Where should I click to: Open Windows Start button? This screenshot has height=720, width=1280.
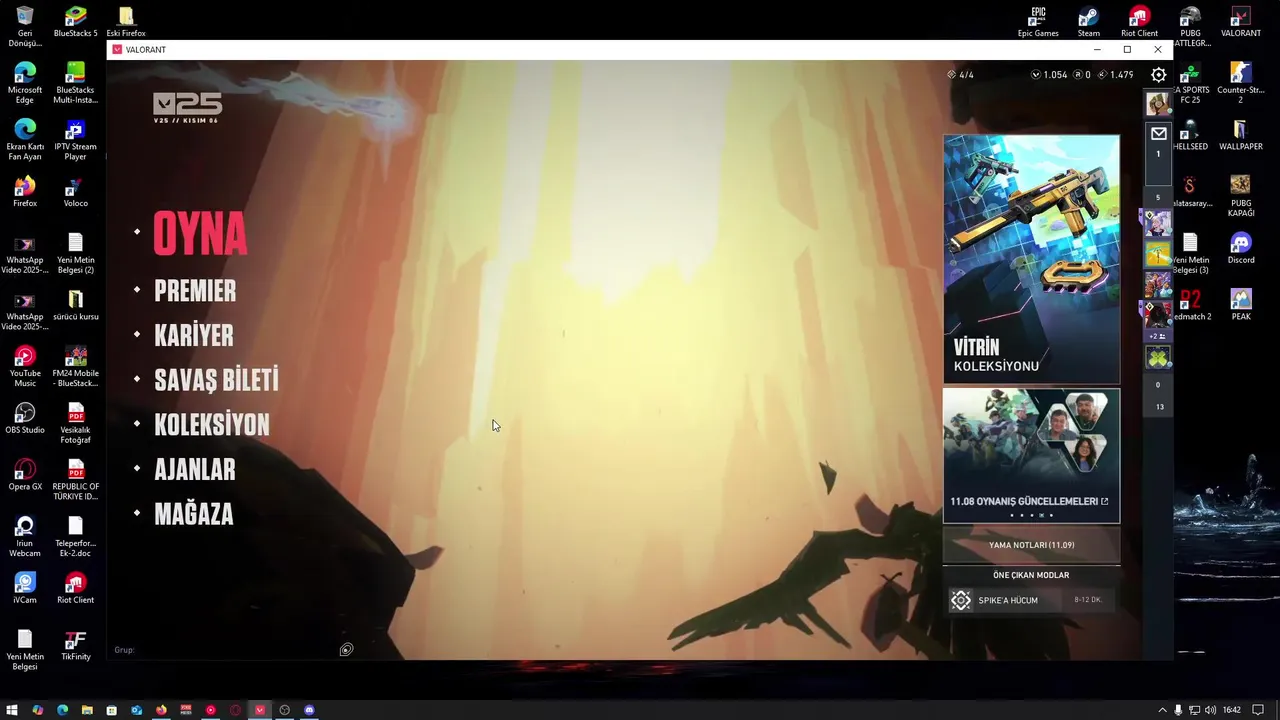tap(12, 710)
